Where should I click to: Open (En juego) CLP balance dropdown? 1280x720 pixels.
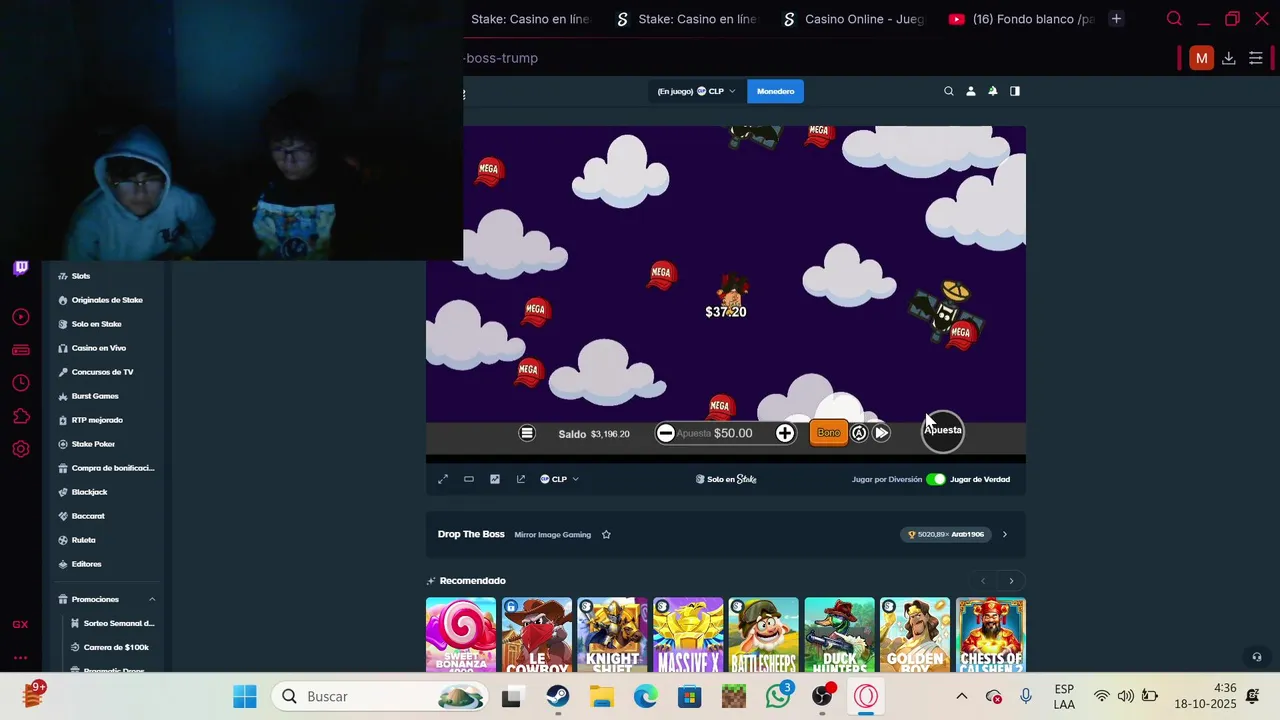(696, 91)
